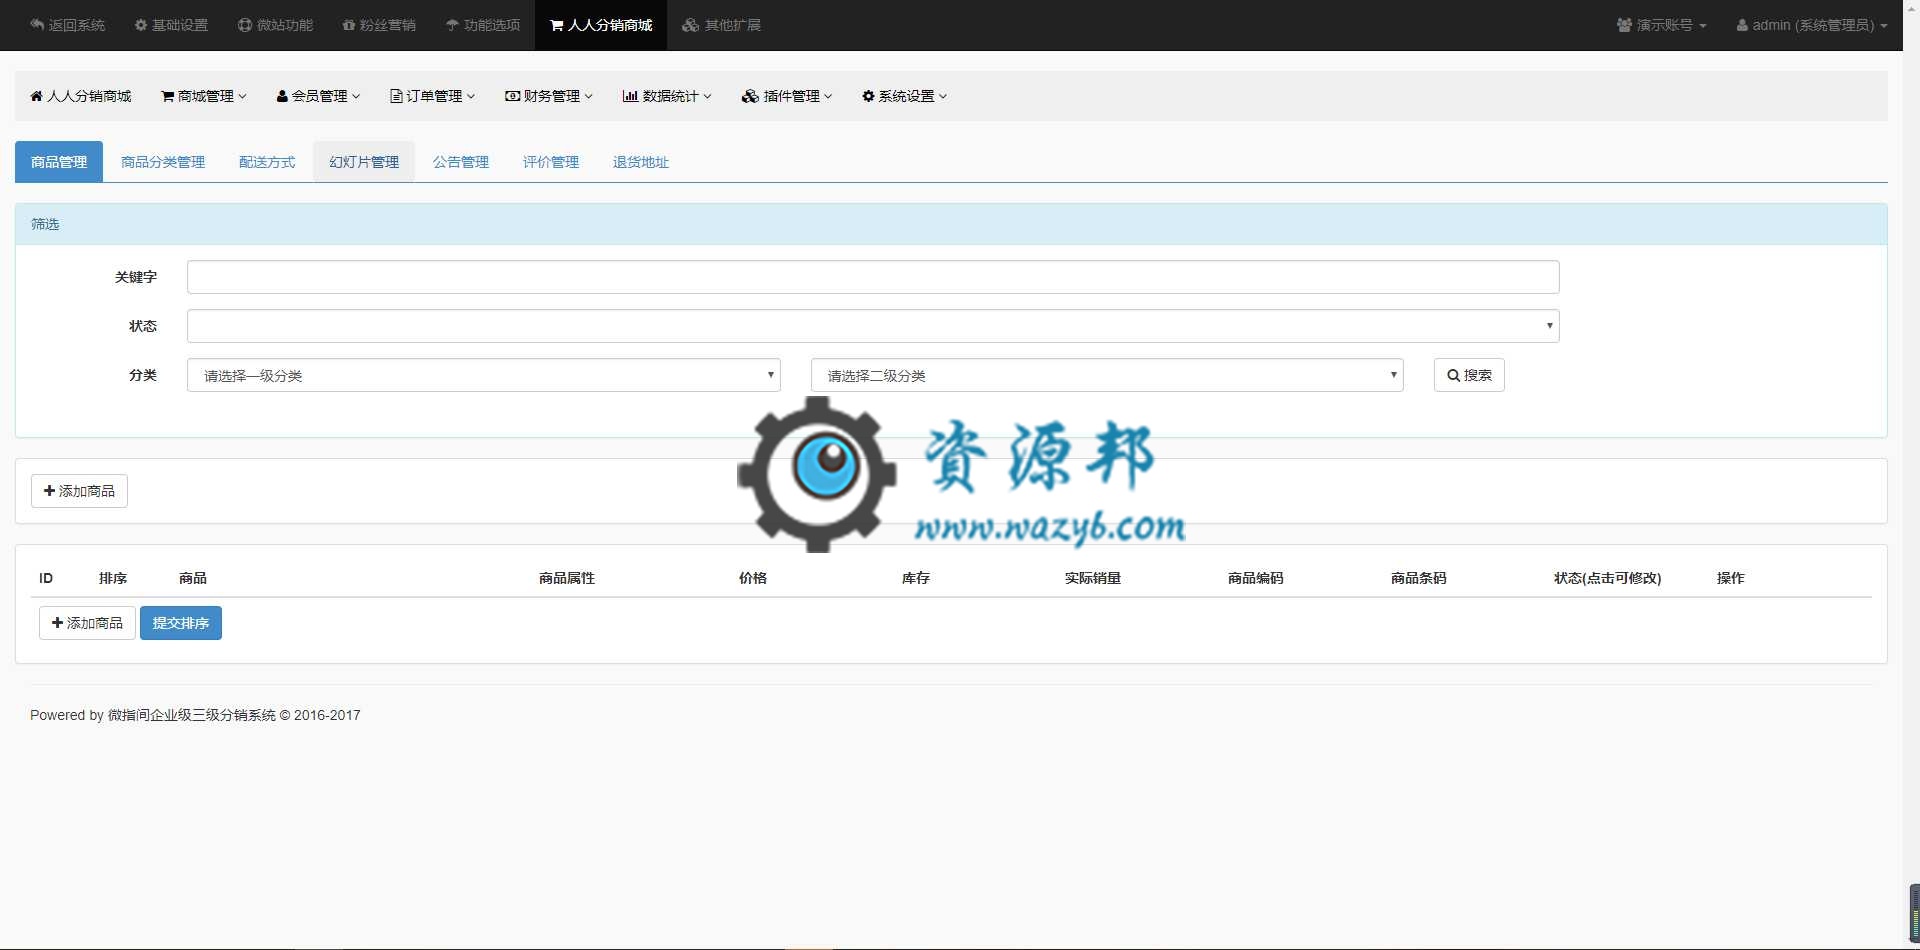Click the 商品条码 column header
The height and width of the screenshot is (950, 1920).
click(x=1419, y=578)
